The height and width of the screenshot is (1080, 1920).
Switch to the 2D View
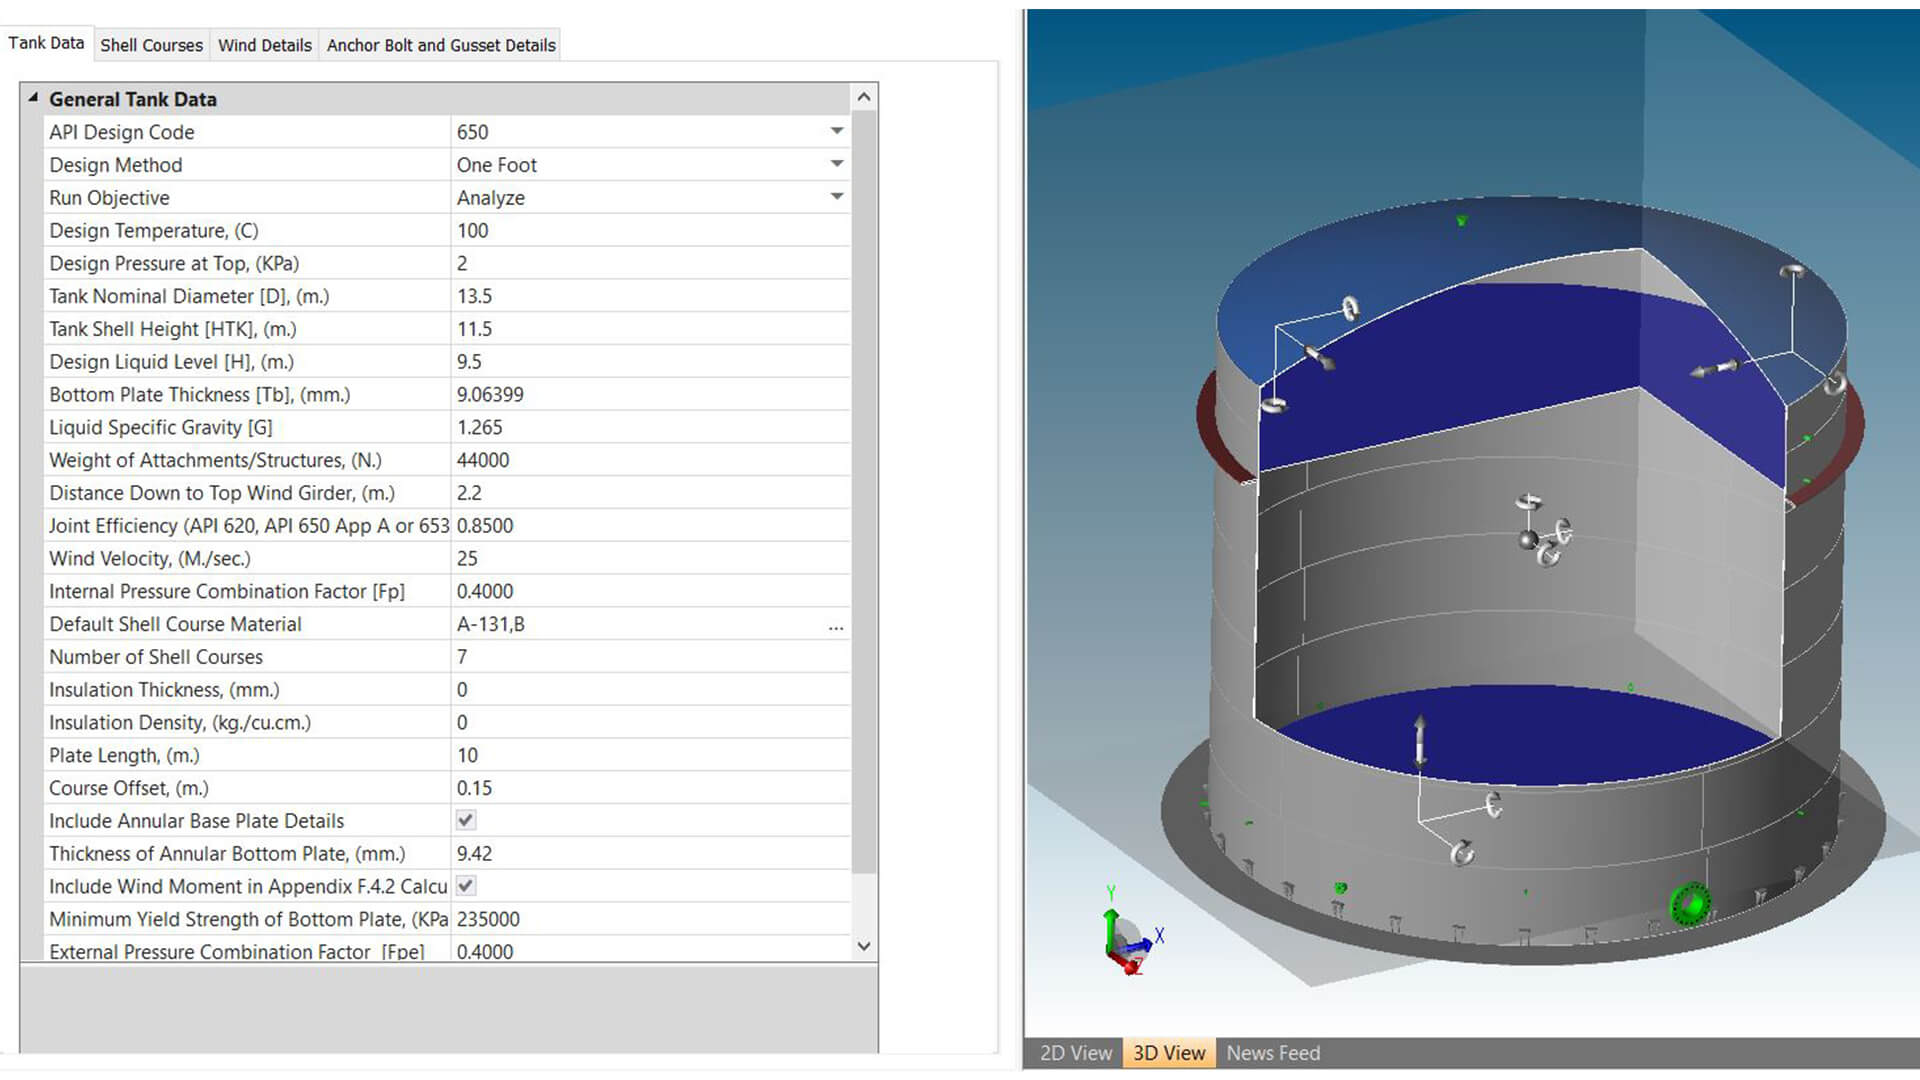1075,1053
